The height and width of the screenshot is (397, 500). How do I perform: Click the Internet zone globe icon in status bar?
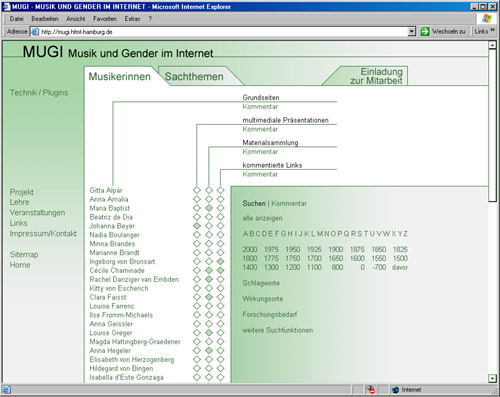(x=395, y=390)
